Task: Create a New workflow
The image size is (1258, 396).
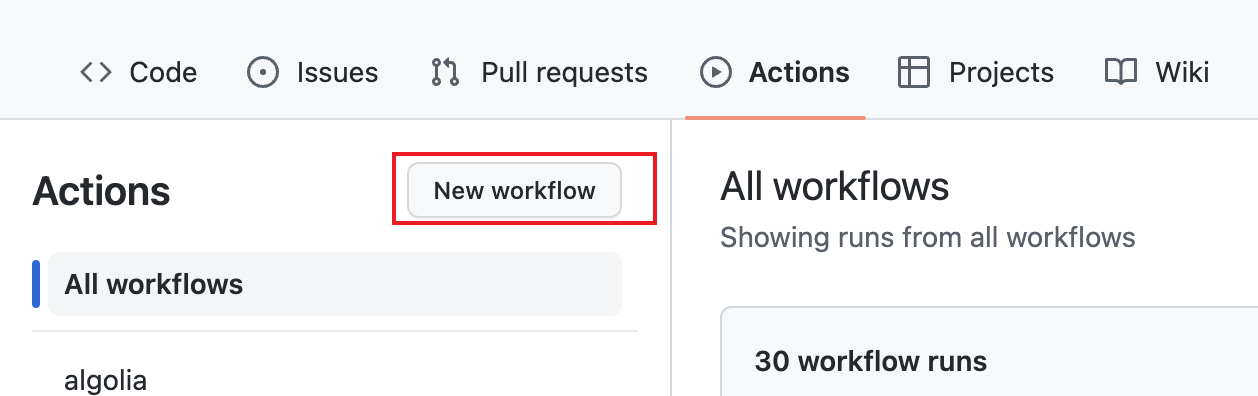Action: point(514,190)
